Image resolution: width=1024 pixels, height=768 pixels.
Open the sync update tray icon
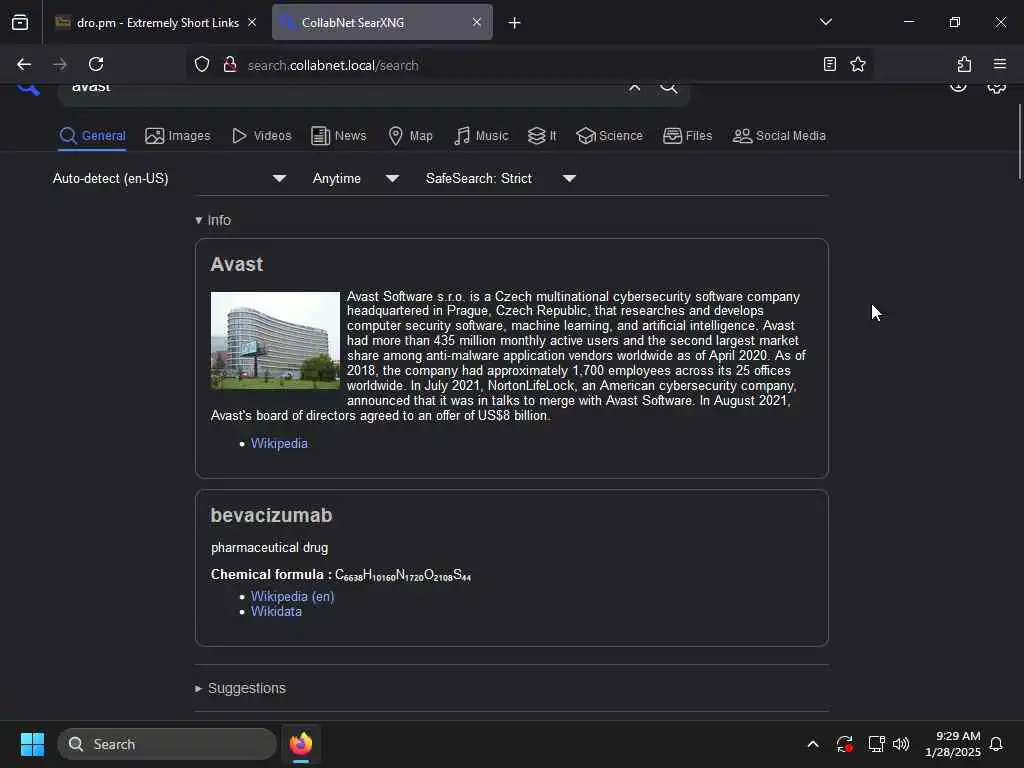pos(844,744)
